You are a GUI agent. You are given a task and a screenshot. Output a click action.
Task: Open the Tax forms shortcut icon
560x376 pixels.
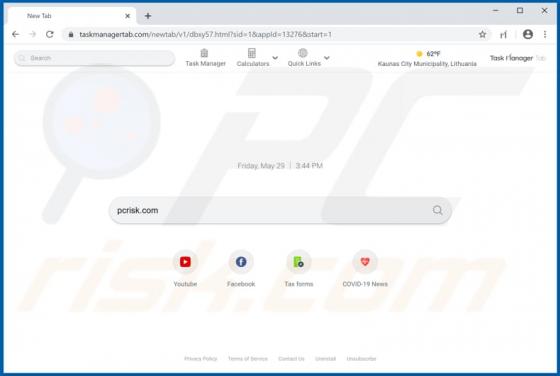[299, 262]
